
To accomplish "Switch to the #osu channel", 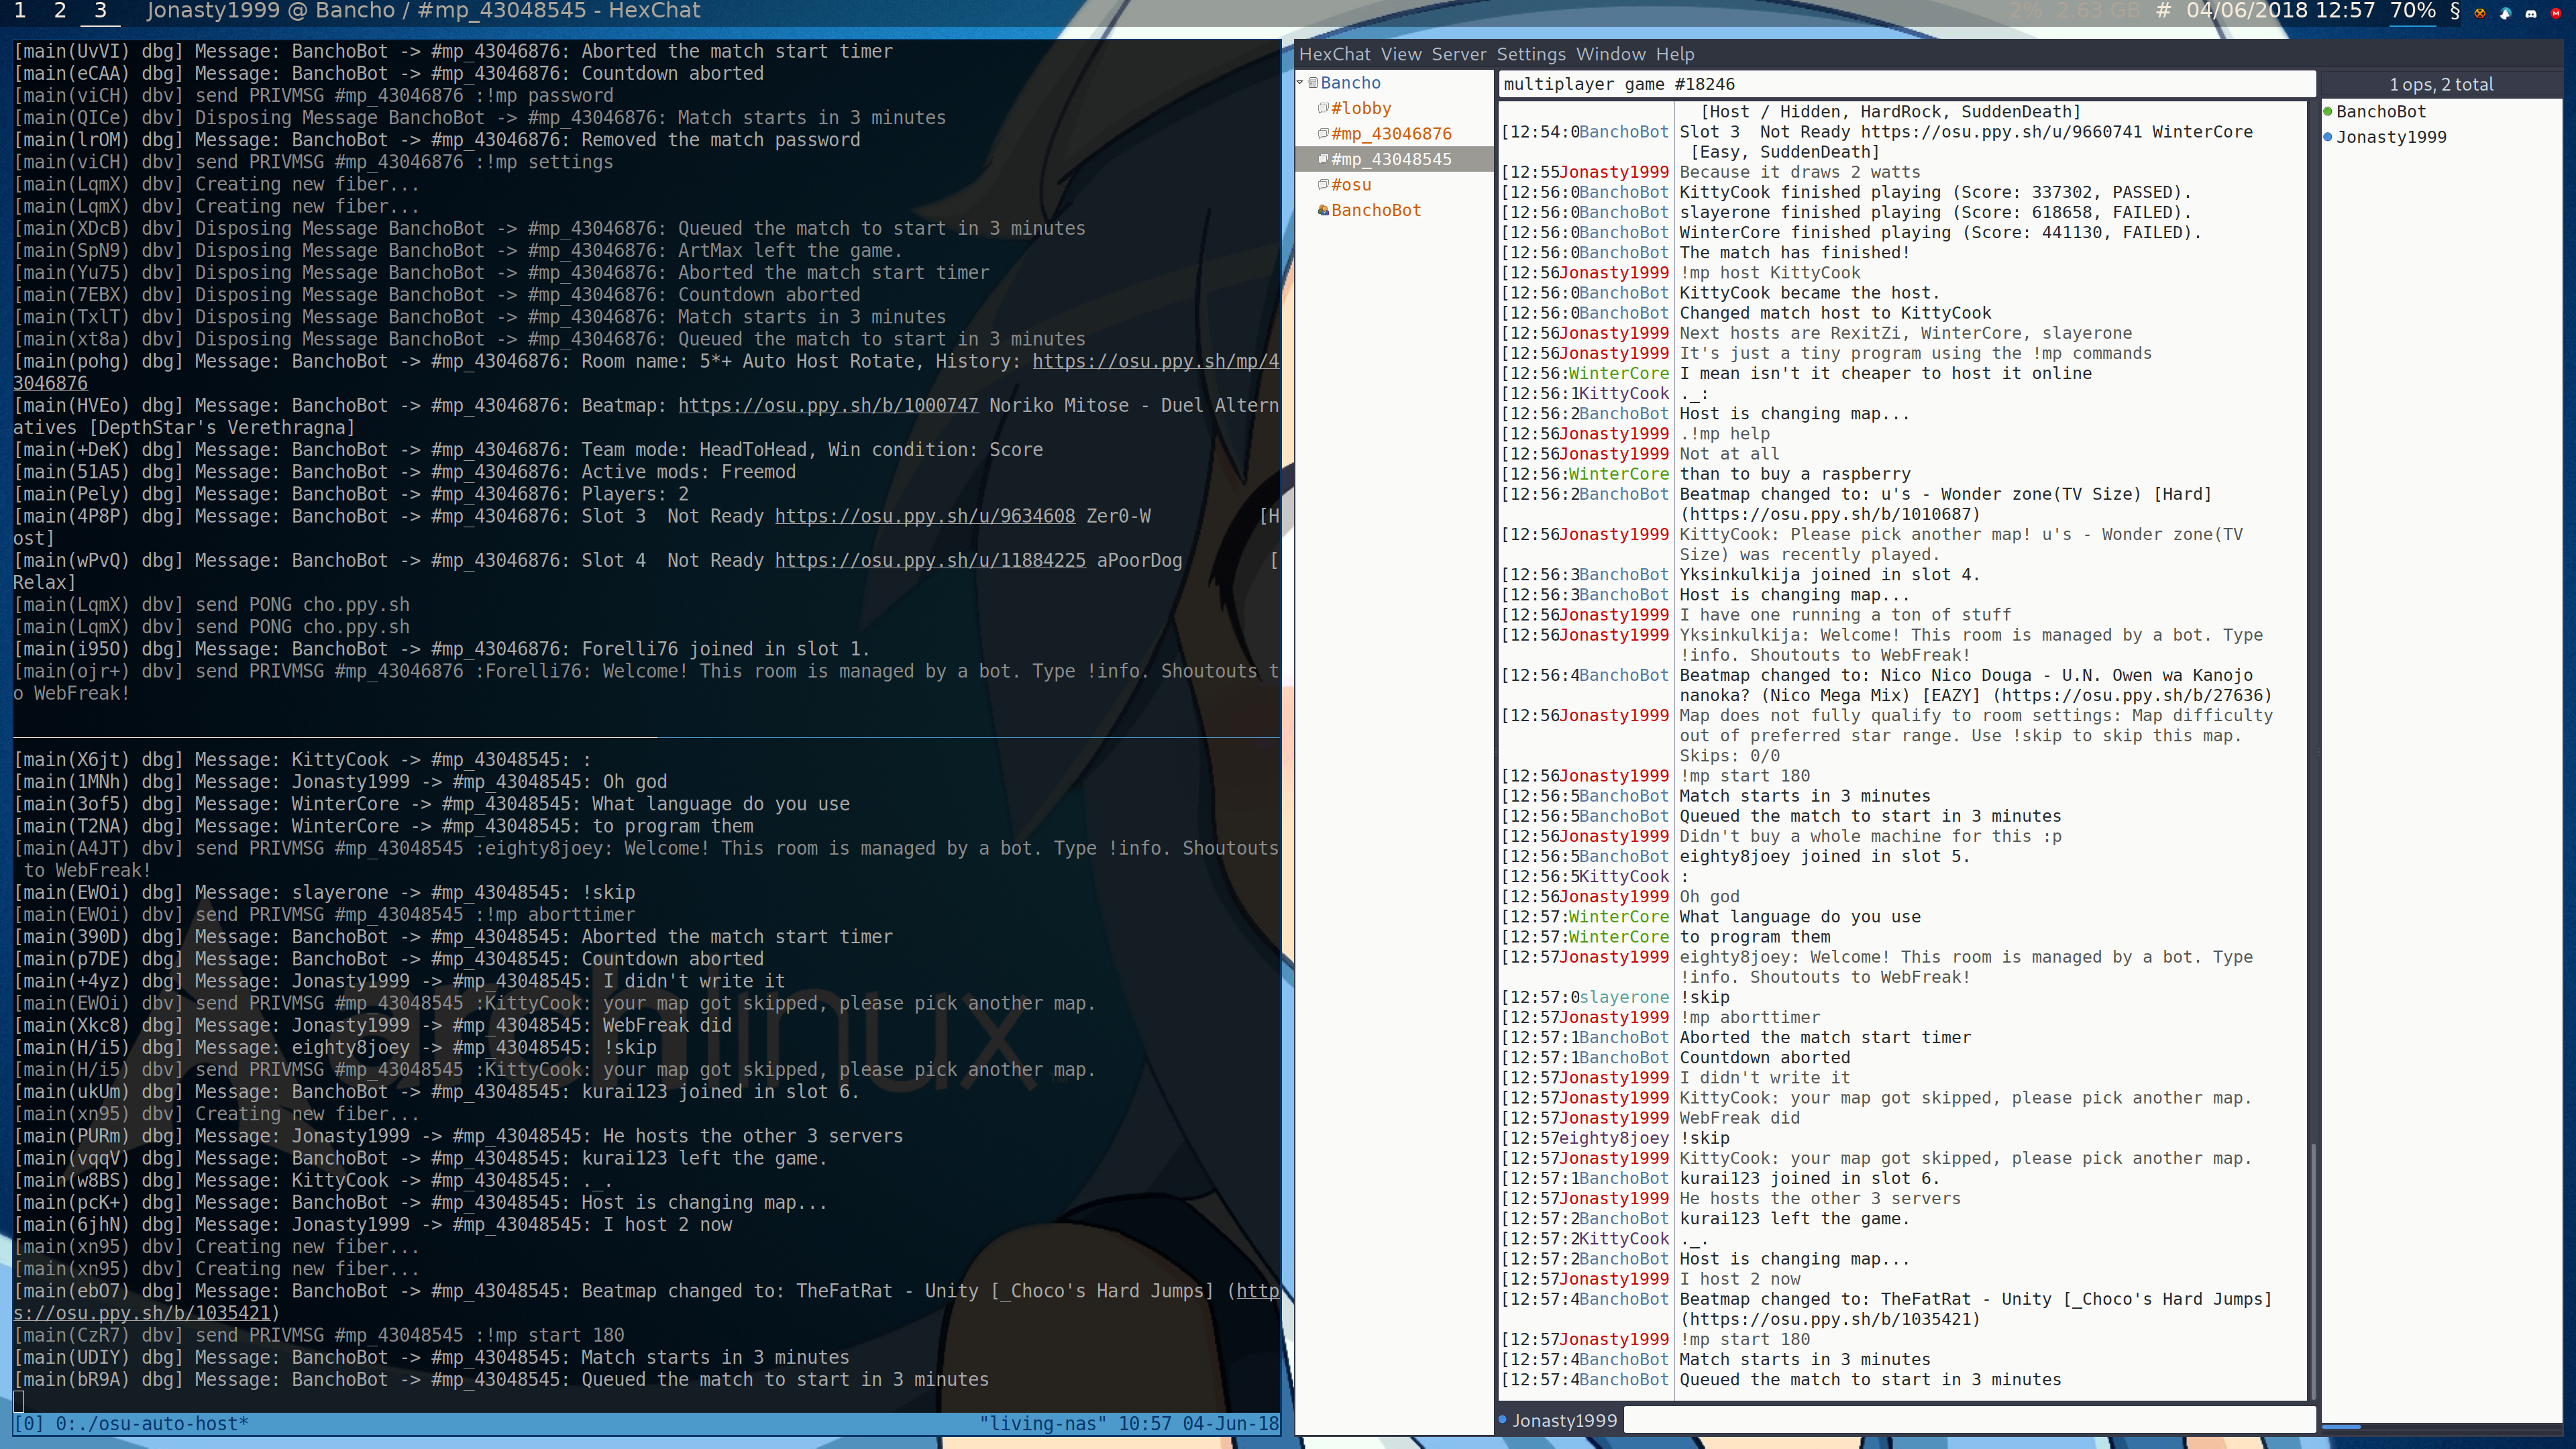I will click(x=1351, y=184).
